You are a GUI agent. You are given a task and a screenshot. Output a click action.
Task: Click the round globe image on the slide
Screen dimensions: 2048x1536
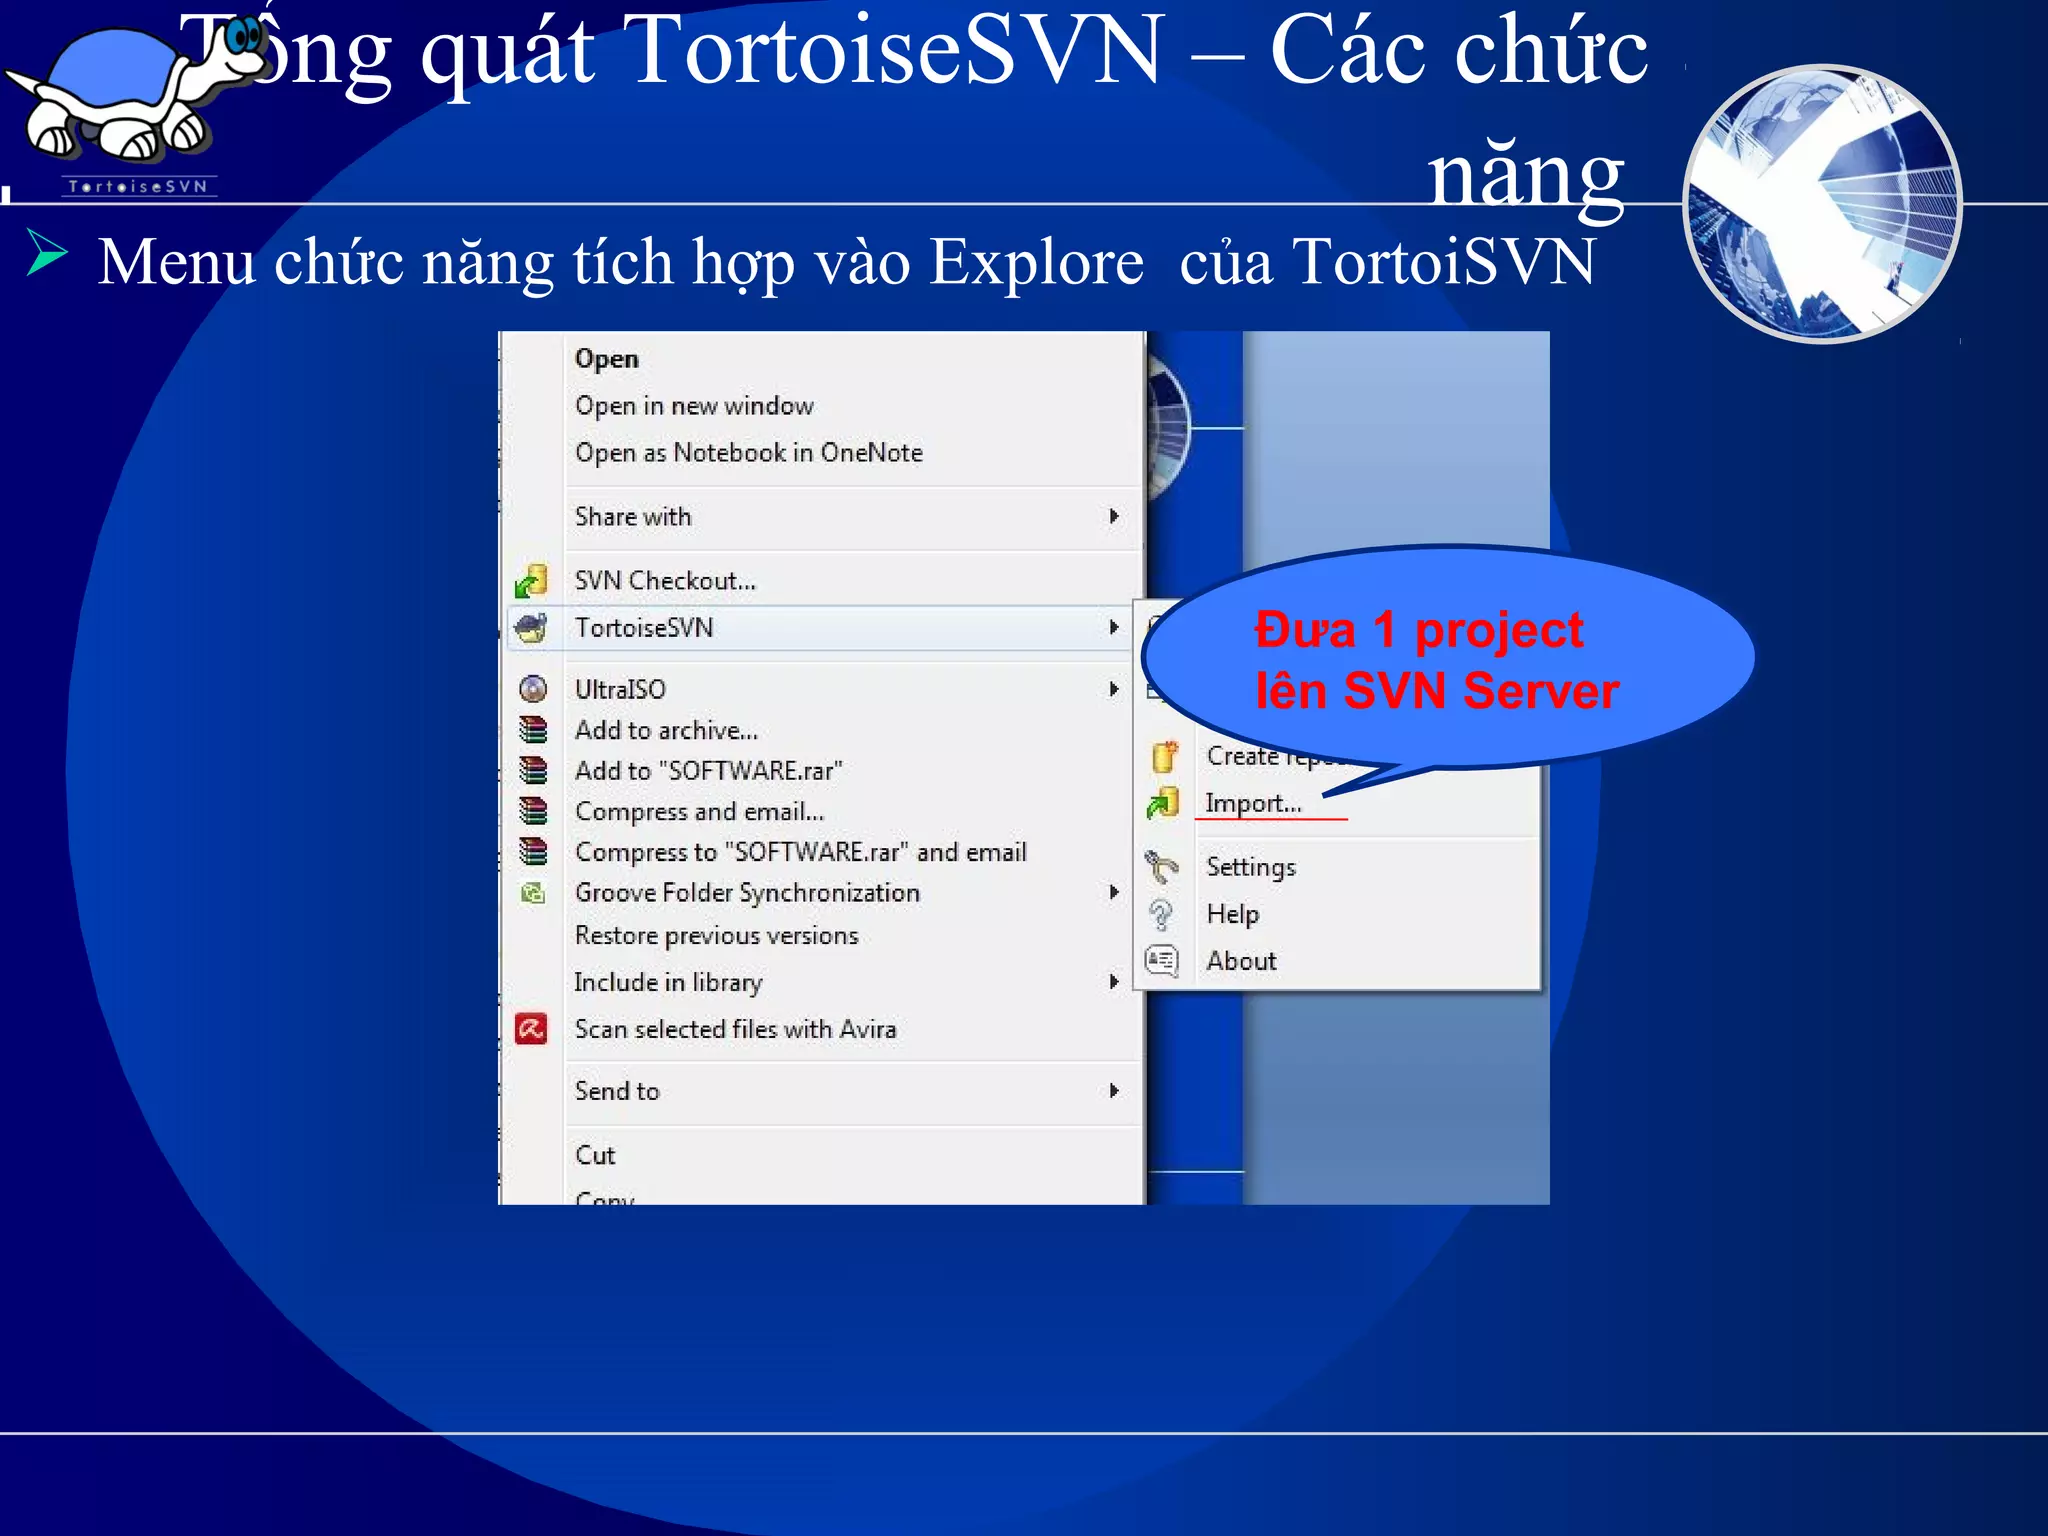1822,204
